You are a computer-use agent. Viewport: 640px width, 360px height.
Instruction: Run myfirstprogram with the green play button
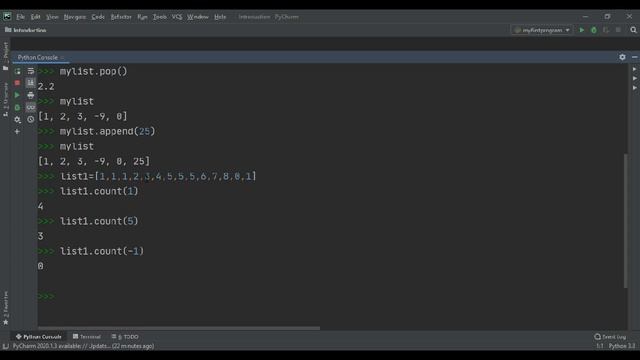582,30
